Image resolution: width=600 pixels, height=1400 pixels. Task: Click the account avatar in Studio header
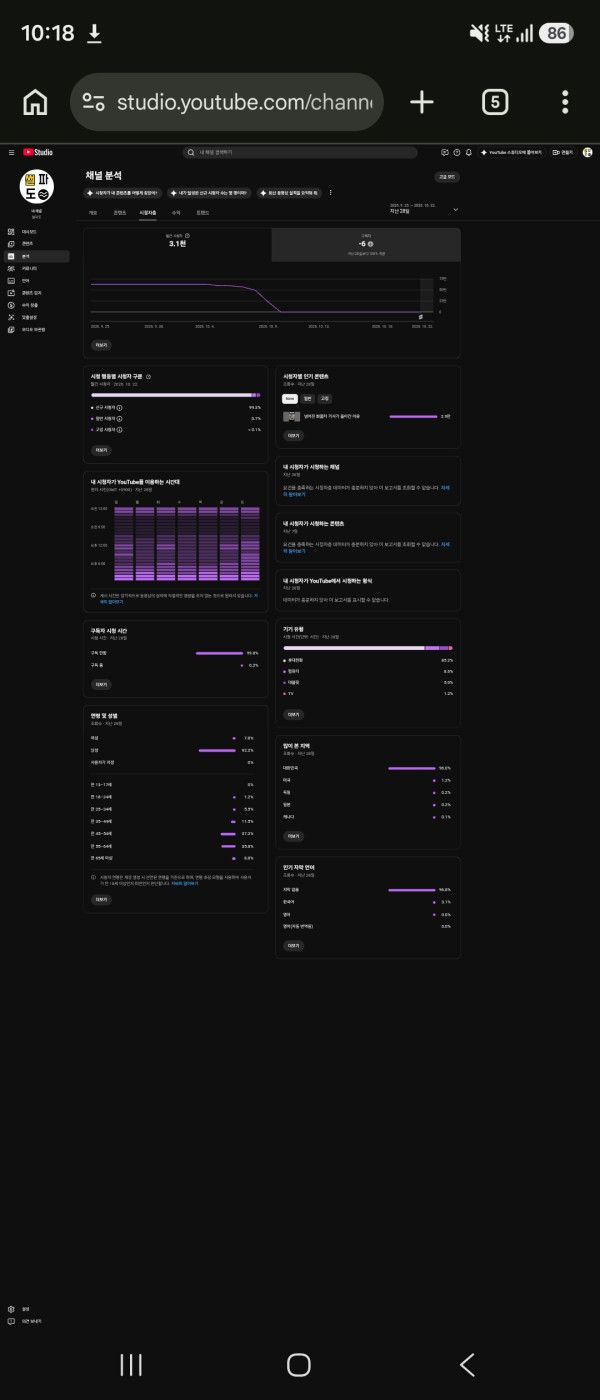[588, 152]
